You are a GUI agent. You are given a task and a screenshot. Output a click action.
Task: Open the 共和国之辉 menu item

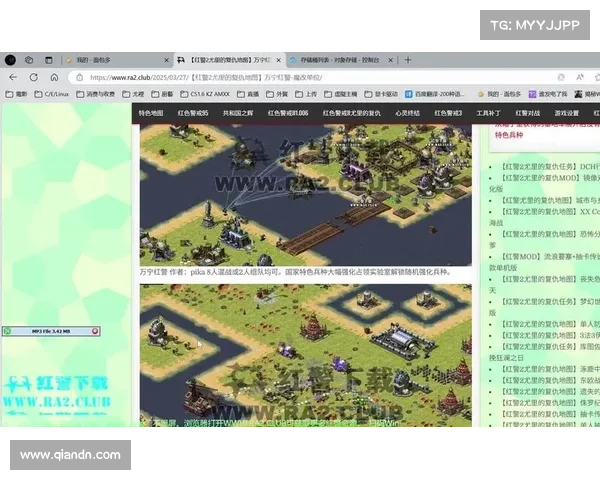[x=238, y=113]
